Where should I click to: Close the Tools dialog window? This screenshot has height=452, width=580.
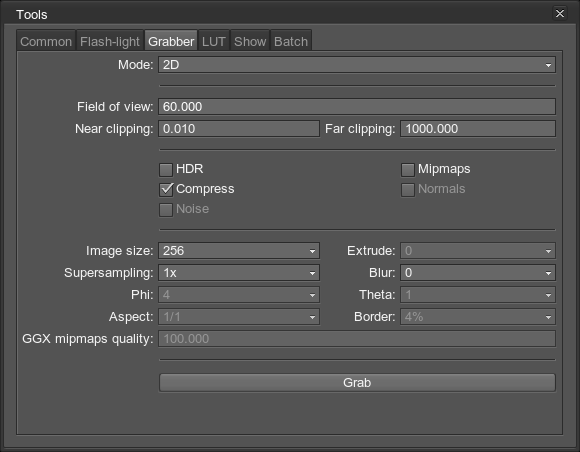click(560, 14)
